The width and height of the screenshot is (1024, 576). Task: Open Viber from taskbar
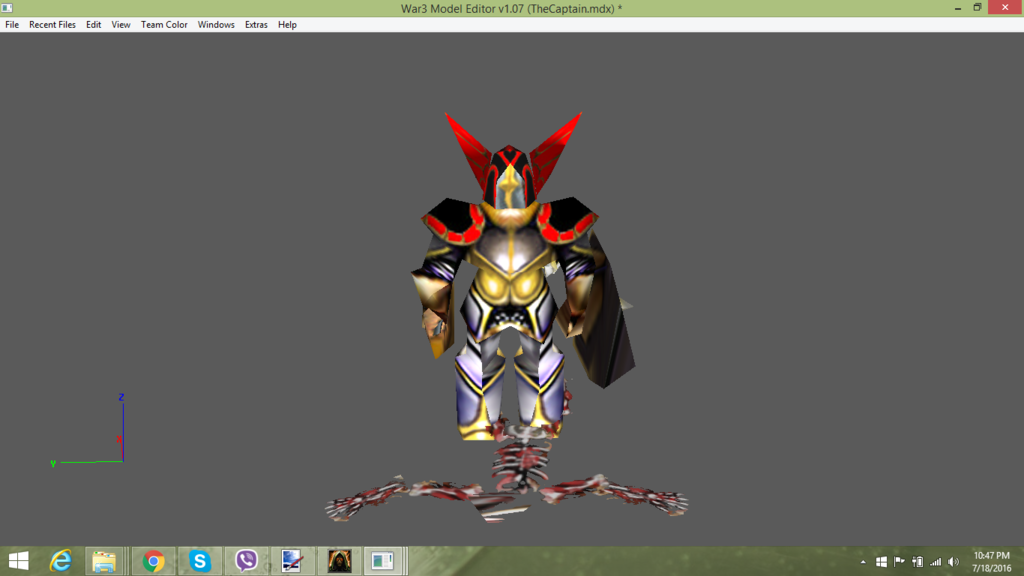pos(246,561)
